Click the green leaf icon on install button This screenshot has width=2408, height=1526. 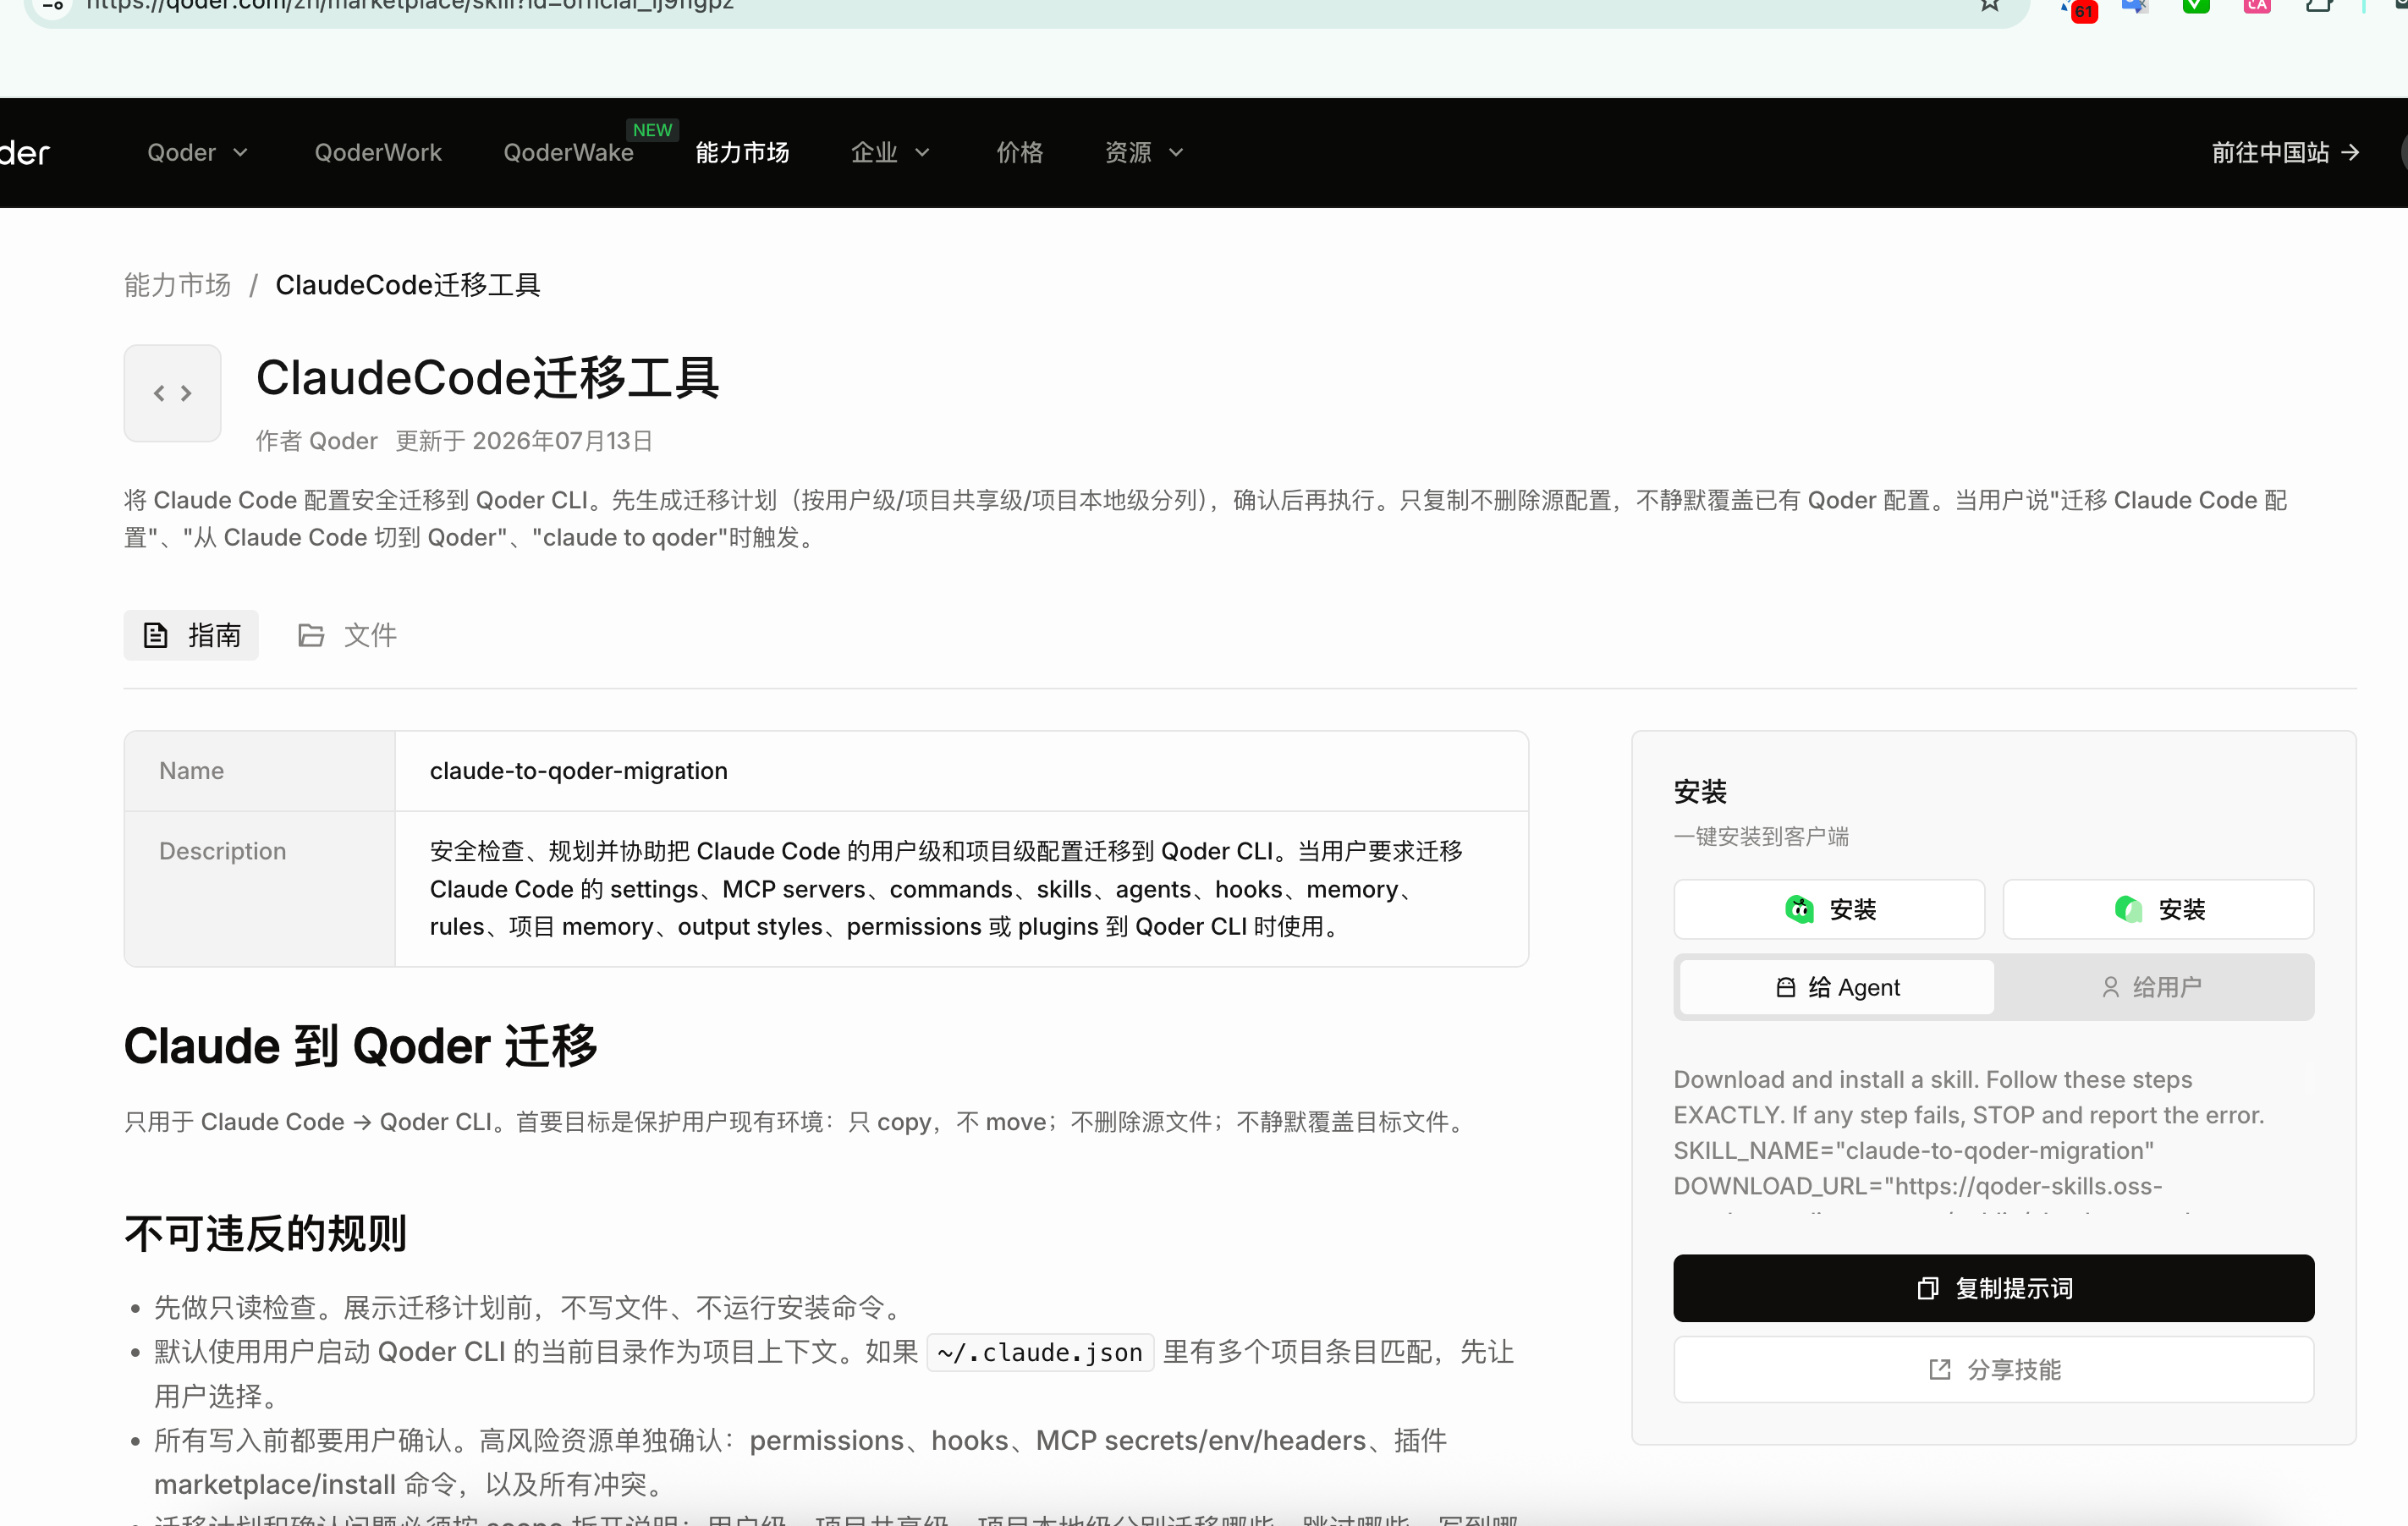2128,909
